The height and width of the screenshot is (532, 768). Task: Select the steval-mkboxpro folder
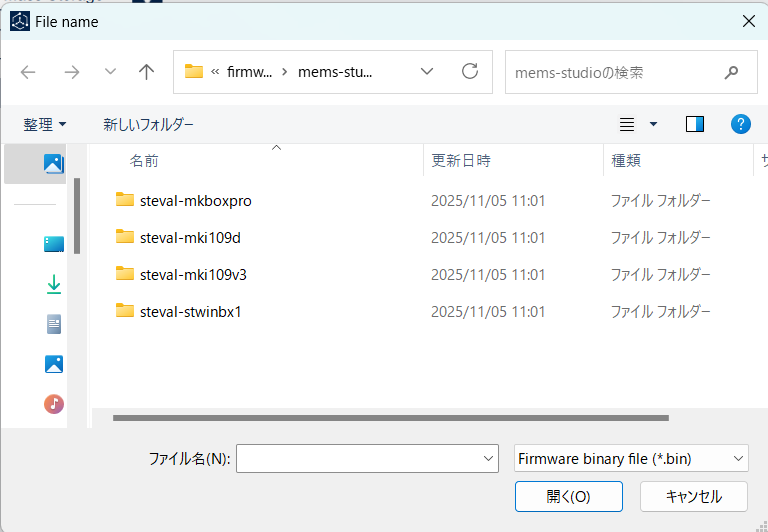[195, 200]
